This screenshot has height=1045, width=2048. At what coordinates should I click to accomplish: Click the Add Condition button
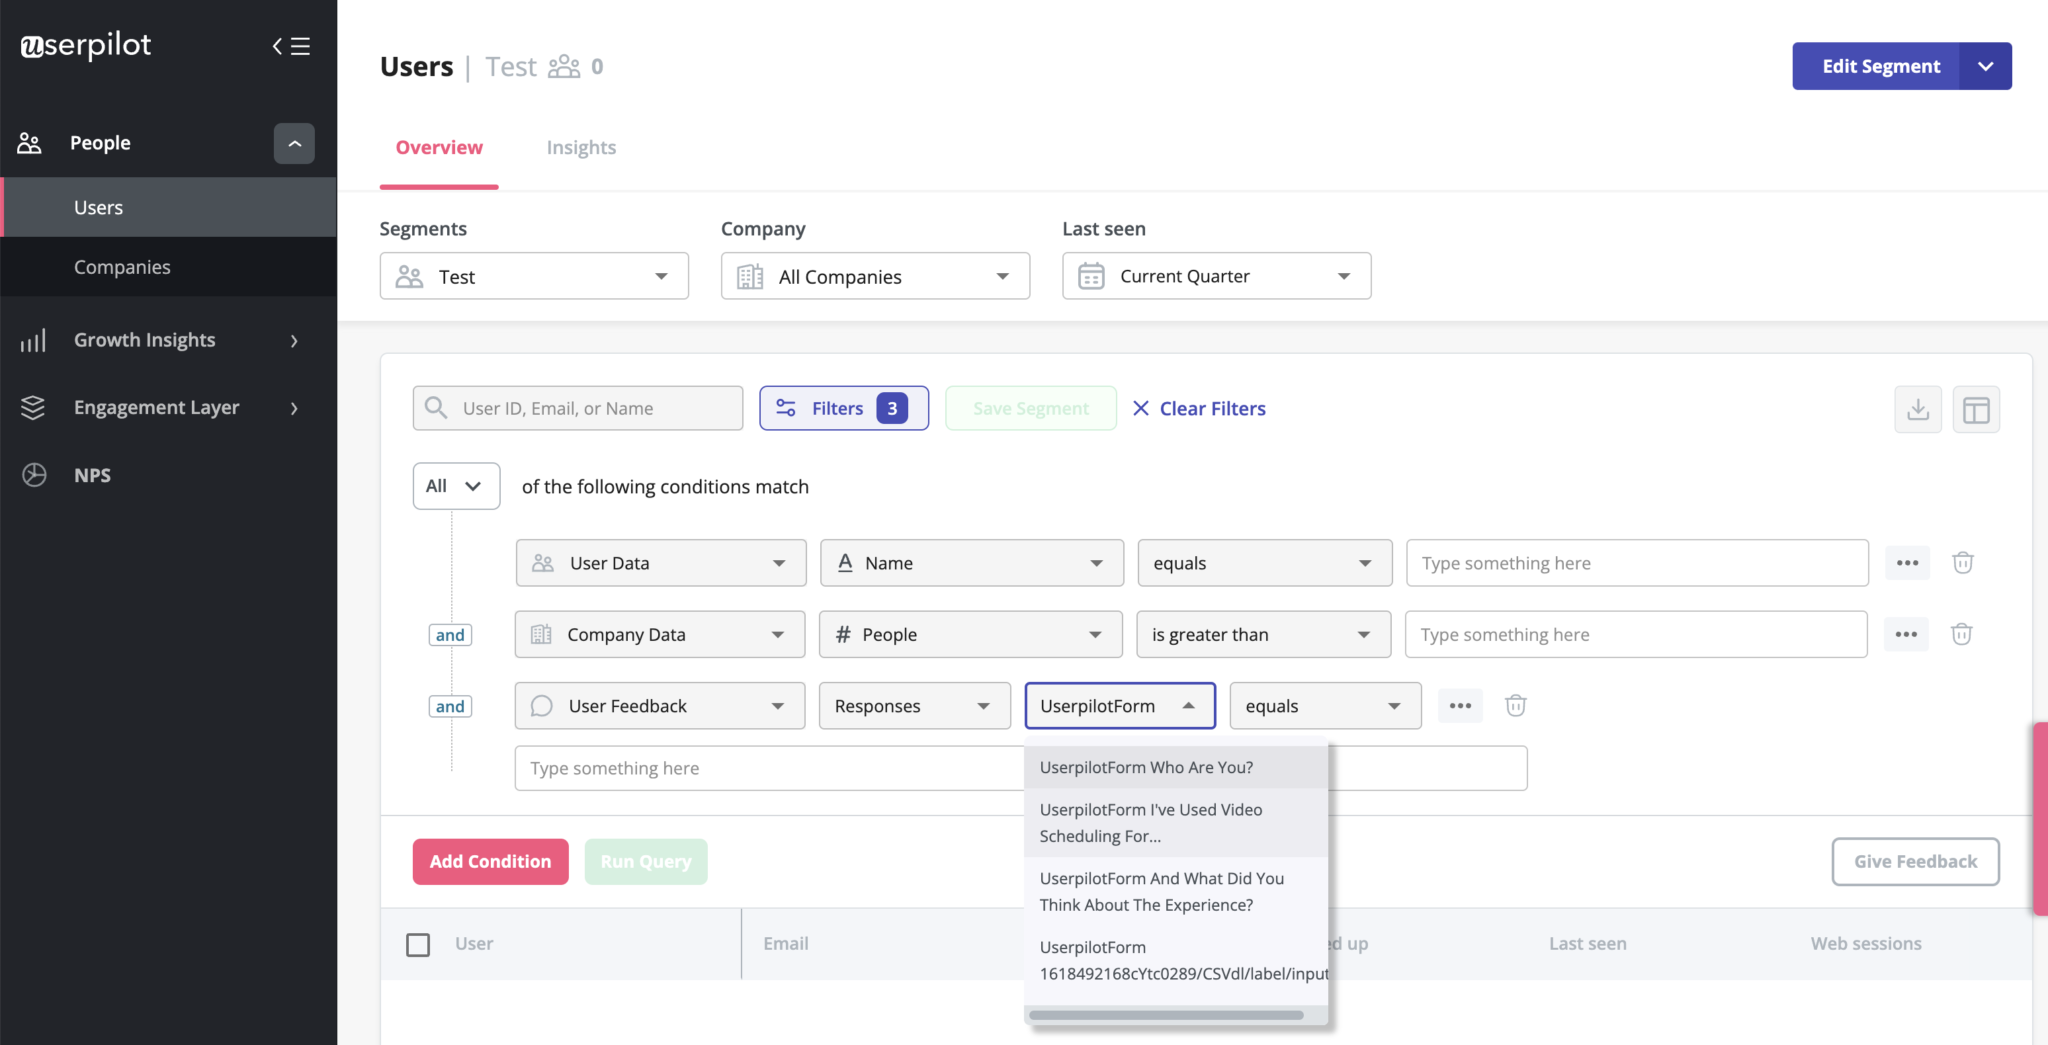coord(490,861)
